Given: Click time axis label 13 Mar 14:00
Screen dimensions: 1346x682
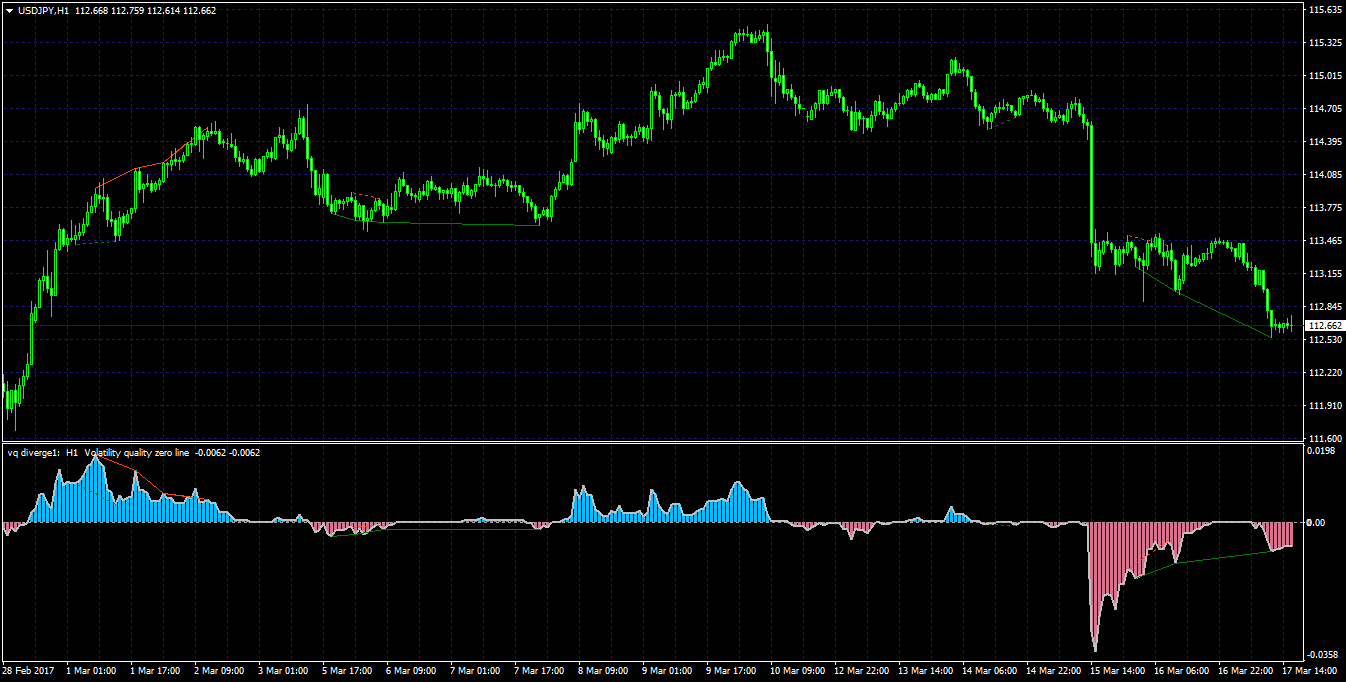Looking at the screenshot, I should 926,670.
